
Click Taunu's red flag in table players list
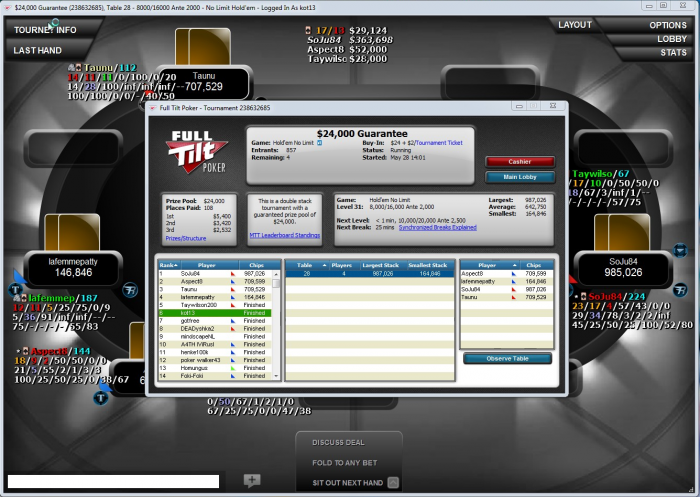514,297
